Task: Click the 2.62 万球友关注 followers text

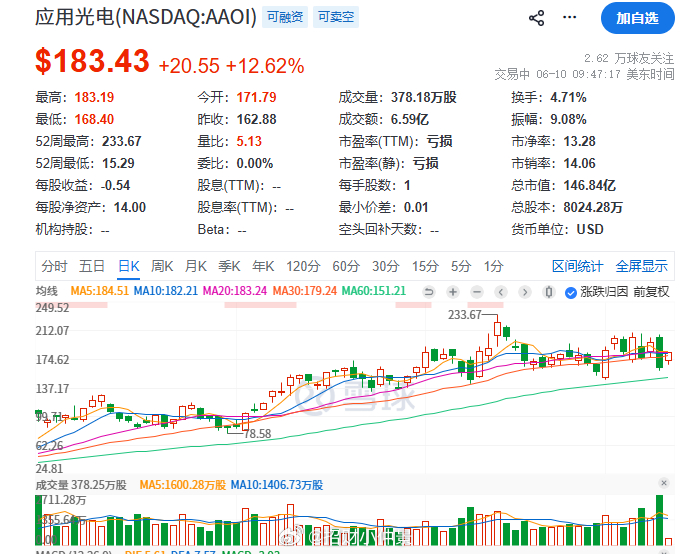Action: pos(629,58)
